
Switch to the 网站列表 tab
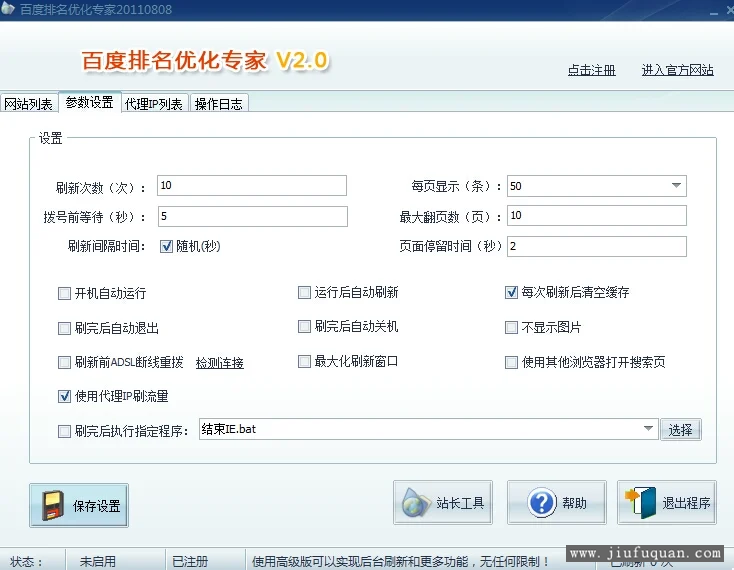29,104
